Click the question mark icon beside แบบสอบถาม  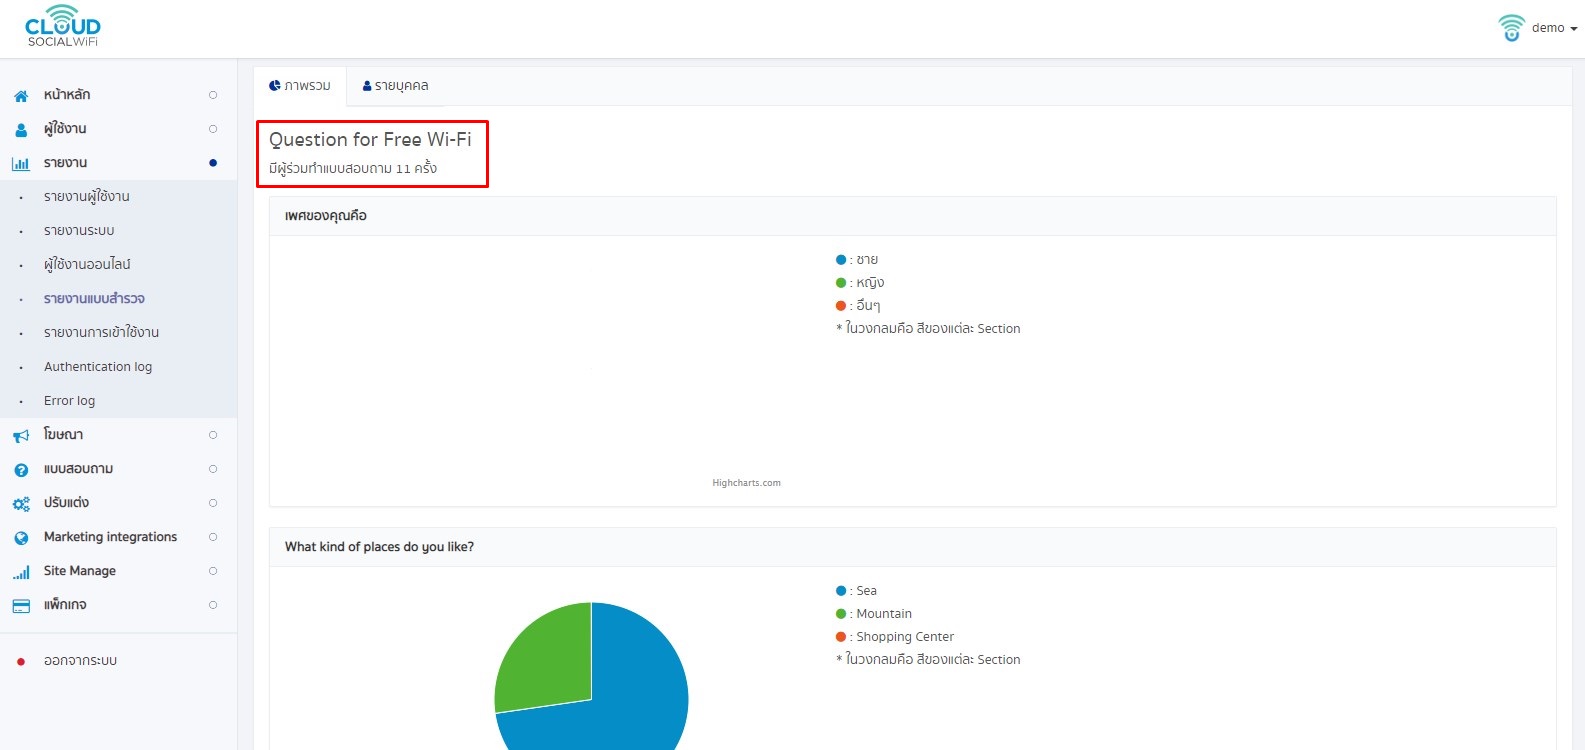tap(21, 470)
